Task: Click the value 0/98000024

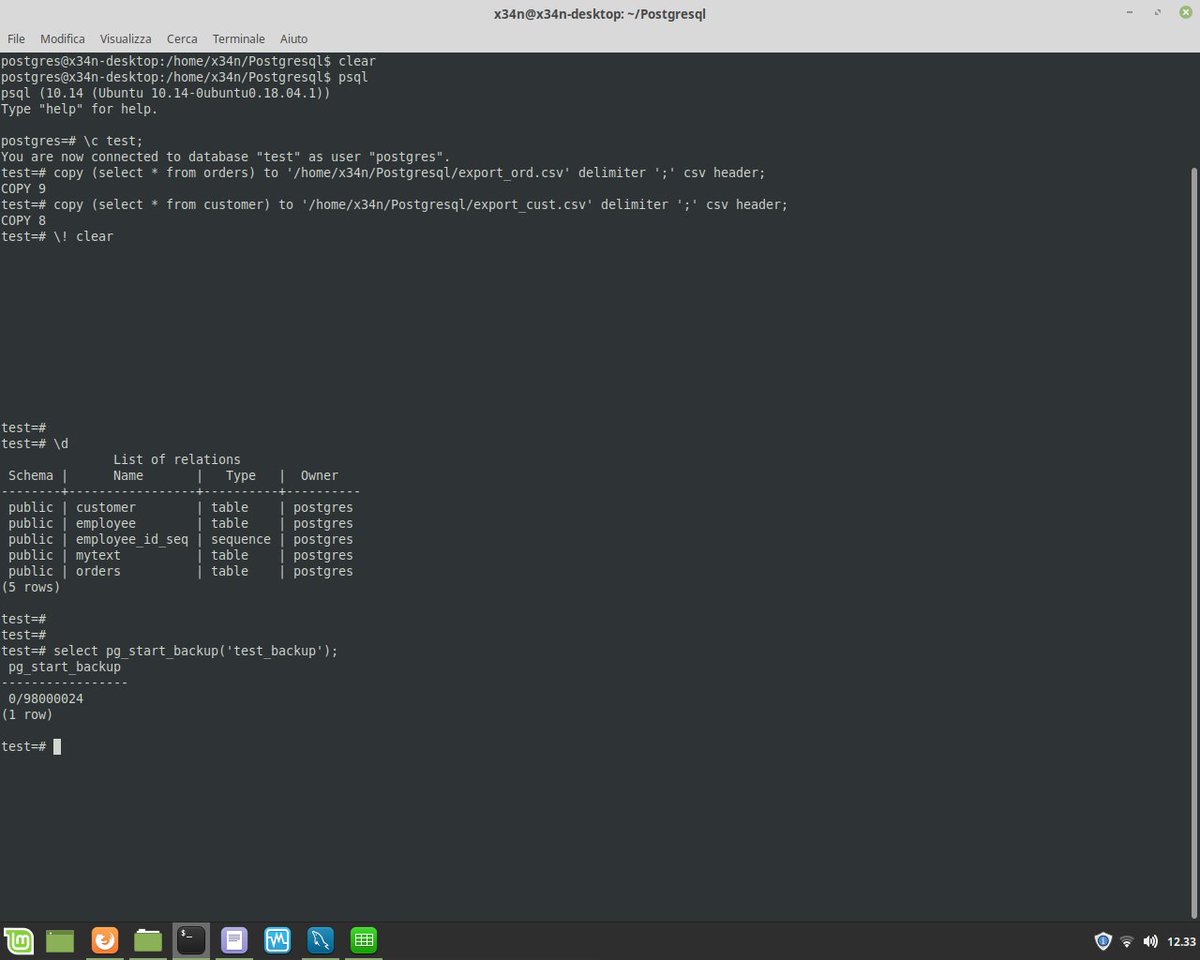Action: point(46,699)
